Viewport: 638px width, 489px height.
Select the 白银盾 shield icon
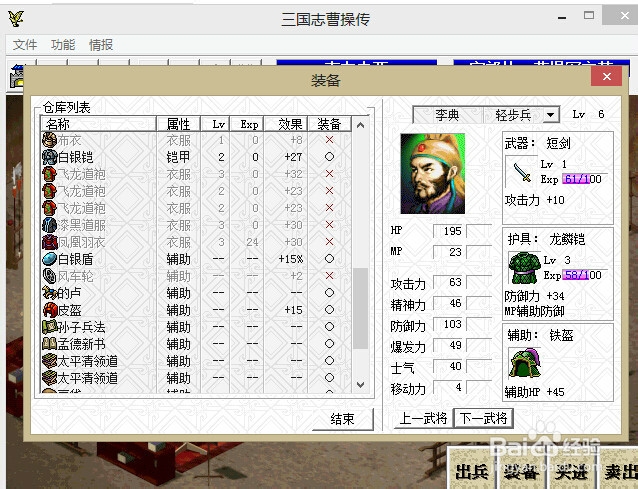50,259
